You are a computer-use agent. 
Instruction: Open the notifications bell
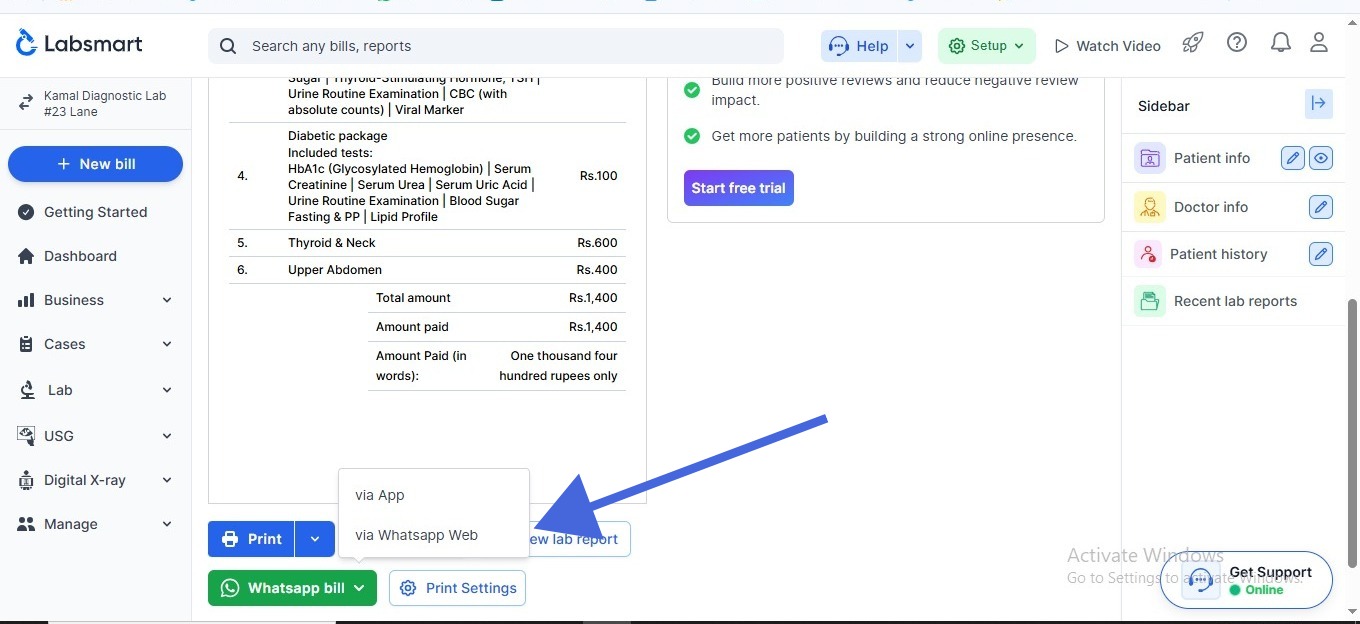[1280, 43]
